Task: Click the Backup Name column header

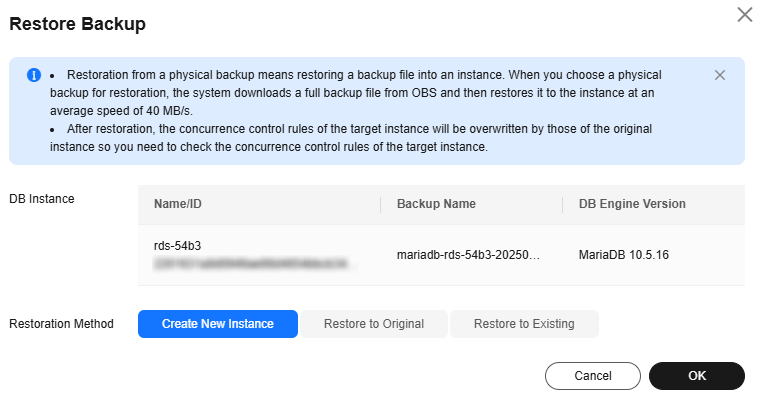Action: coord(436,204)
